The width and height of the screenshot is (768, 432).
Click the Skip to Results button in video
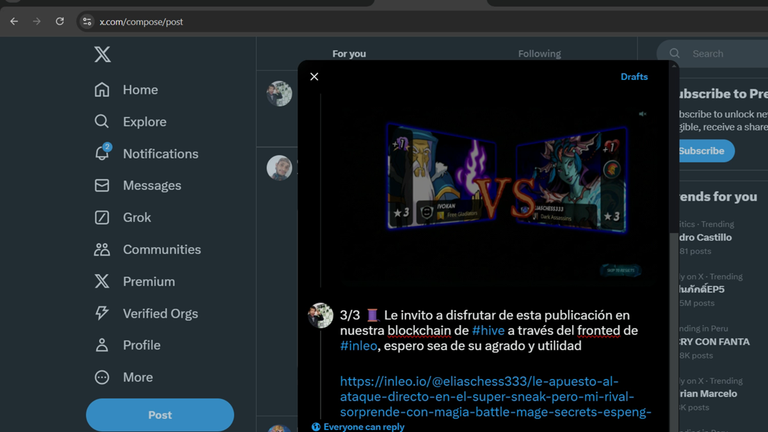(621, 270)
